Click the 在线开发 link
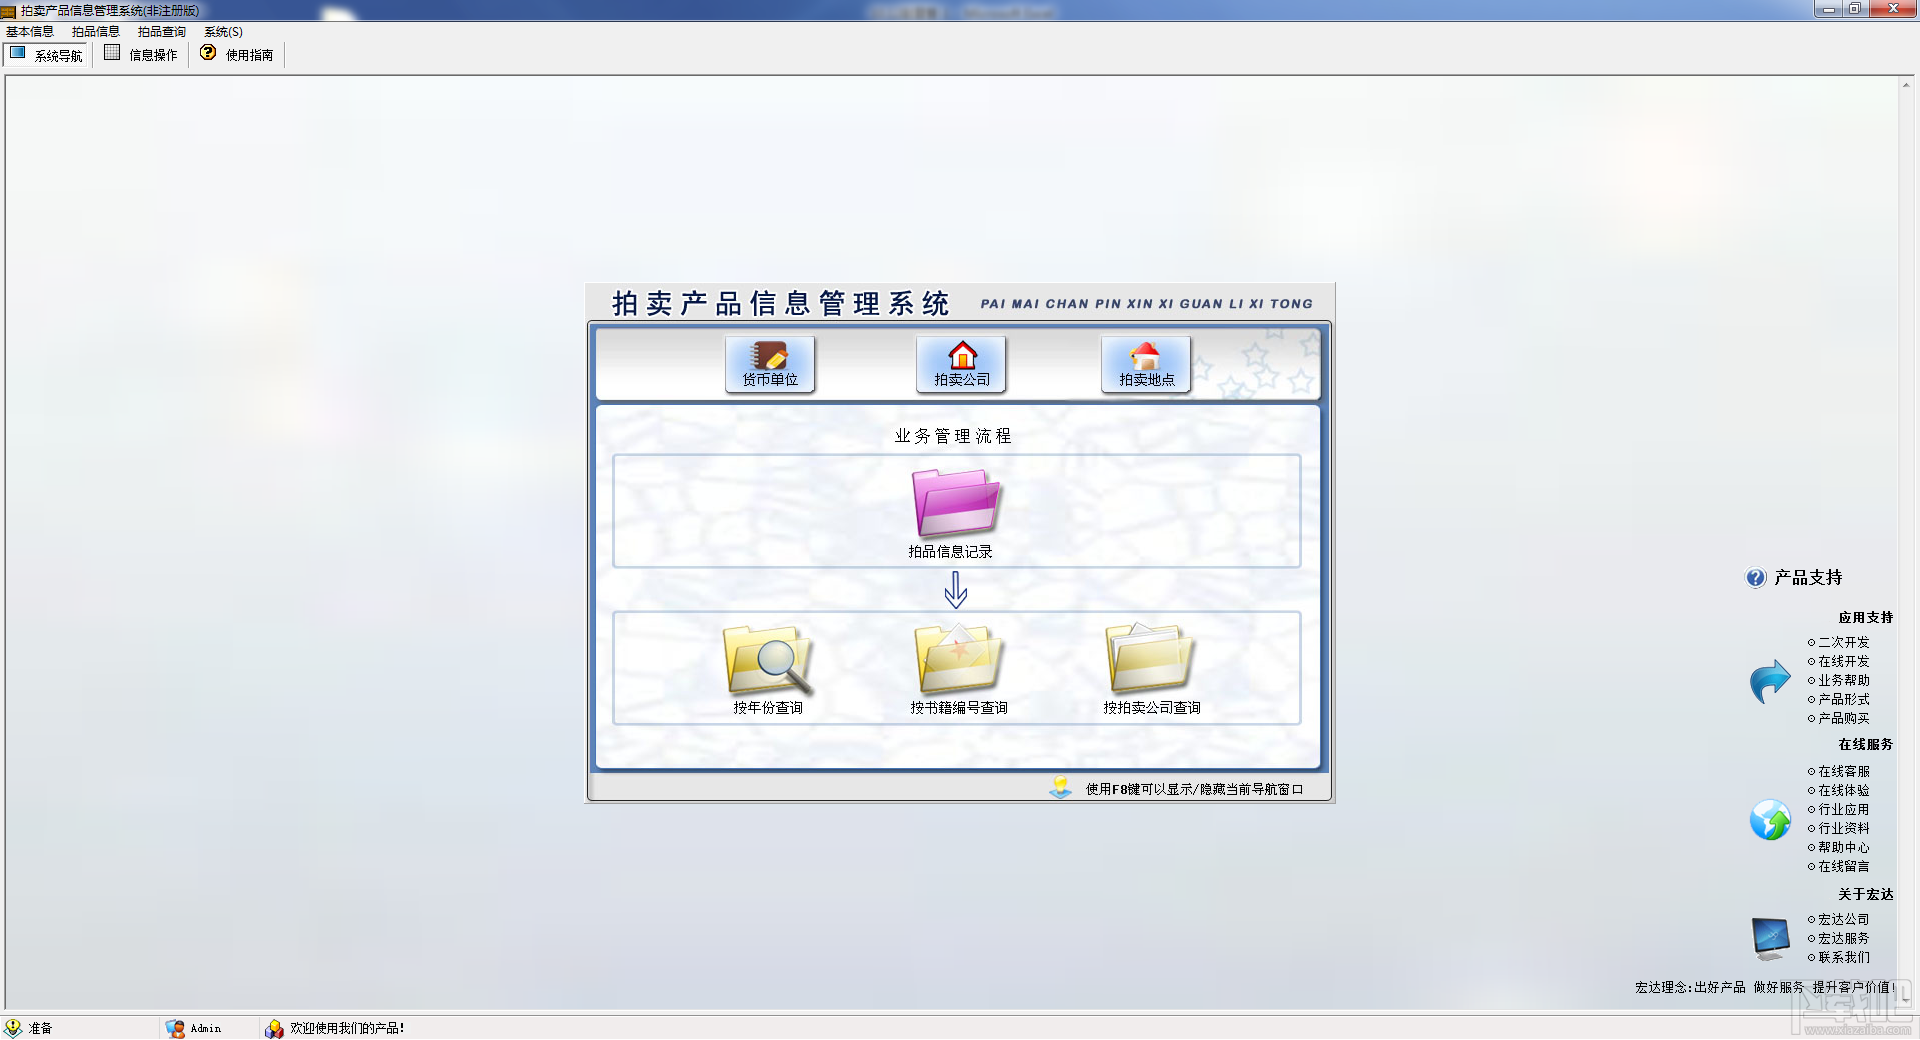 [x=1843, y=661]
